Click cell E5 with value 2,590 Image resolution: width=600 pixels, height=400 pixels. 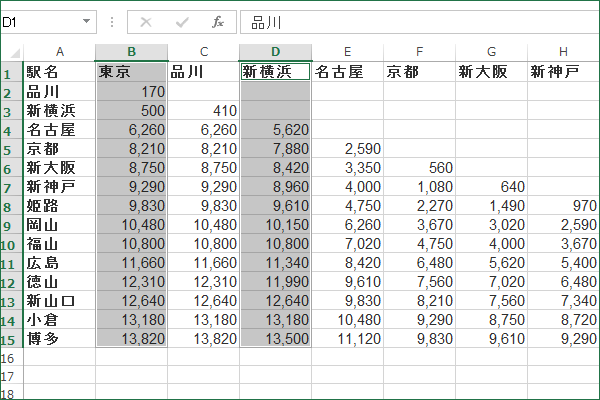347,149
